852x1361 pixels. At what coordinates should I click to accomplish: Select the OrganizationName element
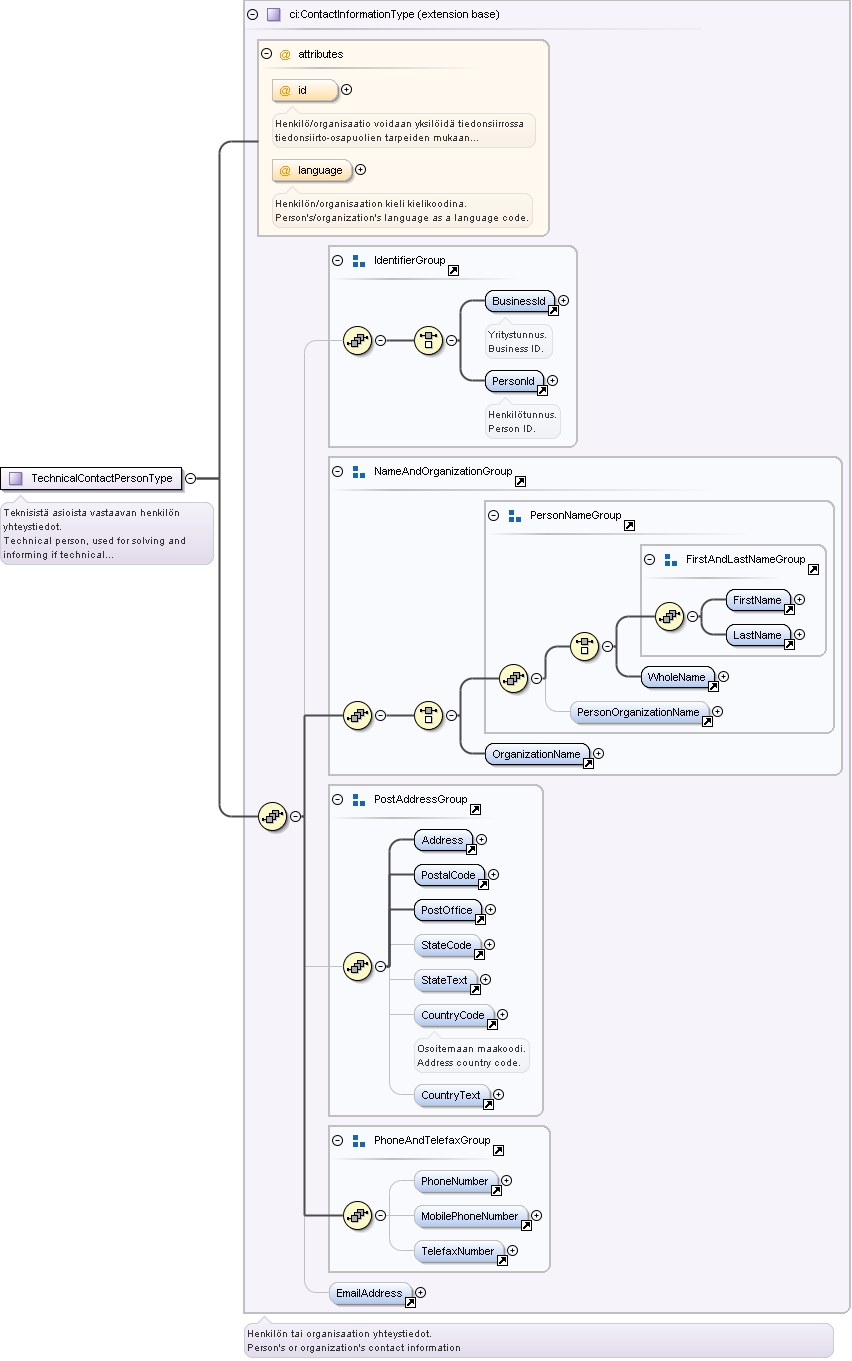[537, 755]
